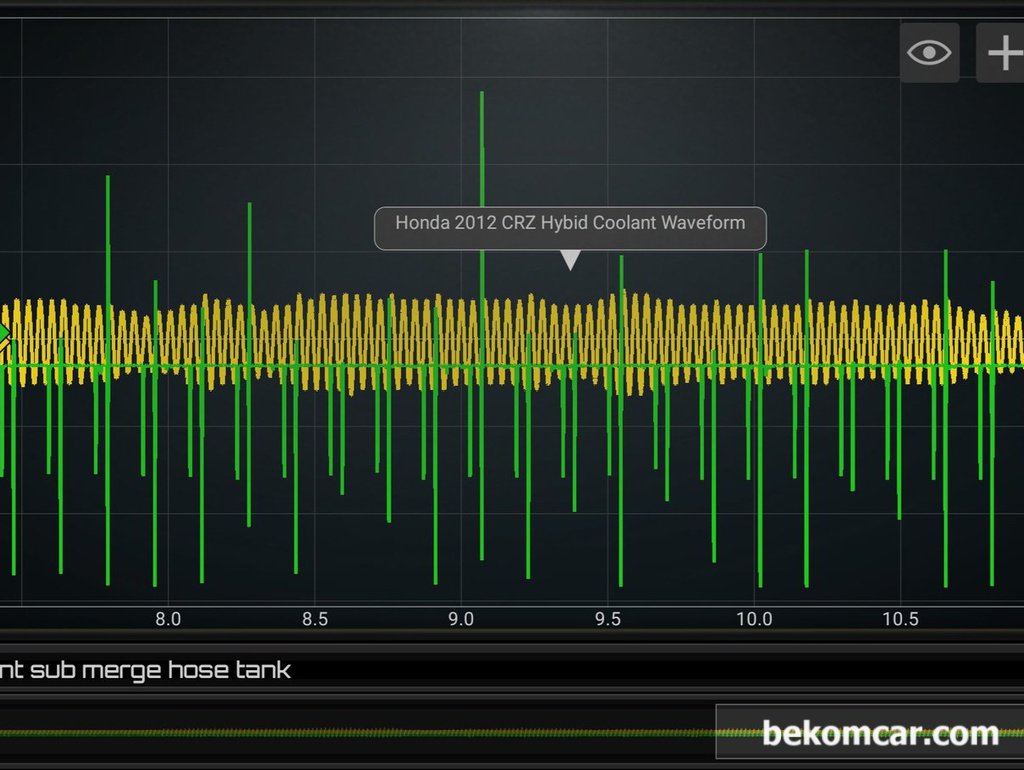Select the 9.0 mark on time axis
Image resolution: width=1024 pixels, height=770 pixels.
click(461, 619)
